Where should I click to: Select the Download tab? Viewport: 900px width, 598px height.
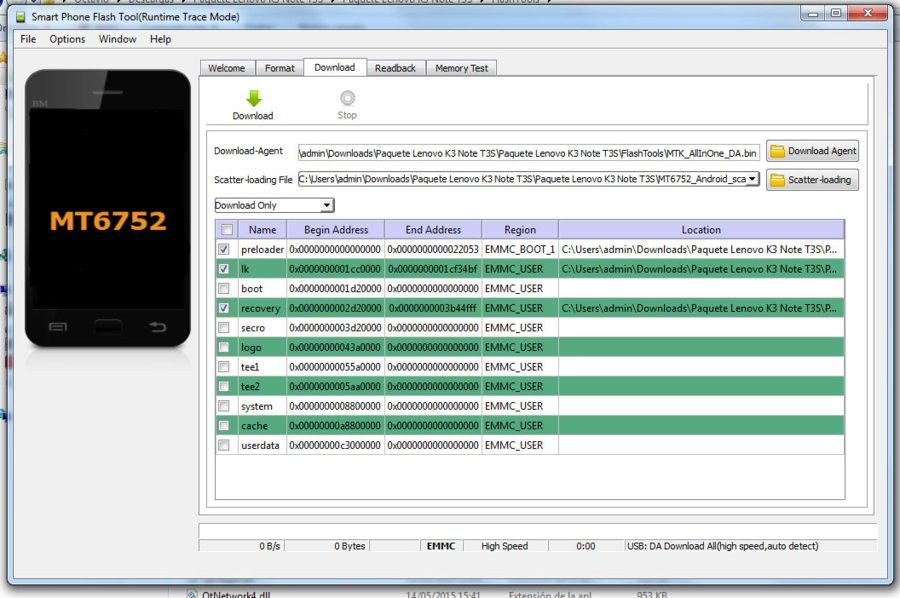point(335,67)
